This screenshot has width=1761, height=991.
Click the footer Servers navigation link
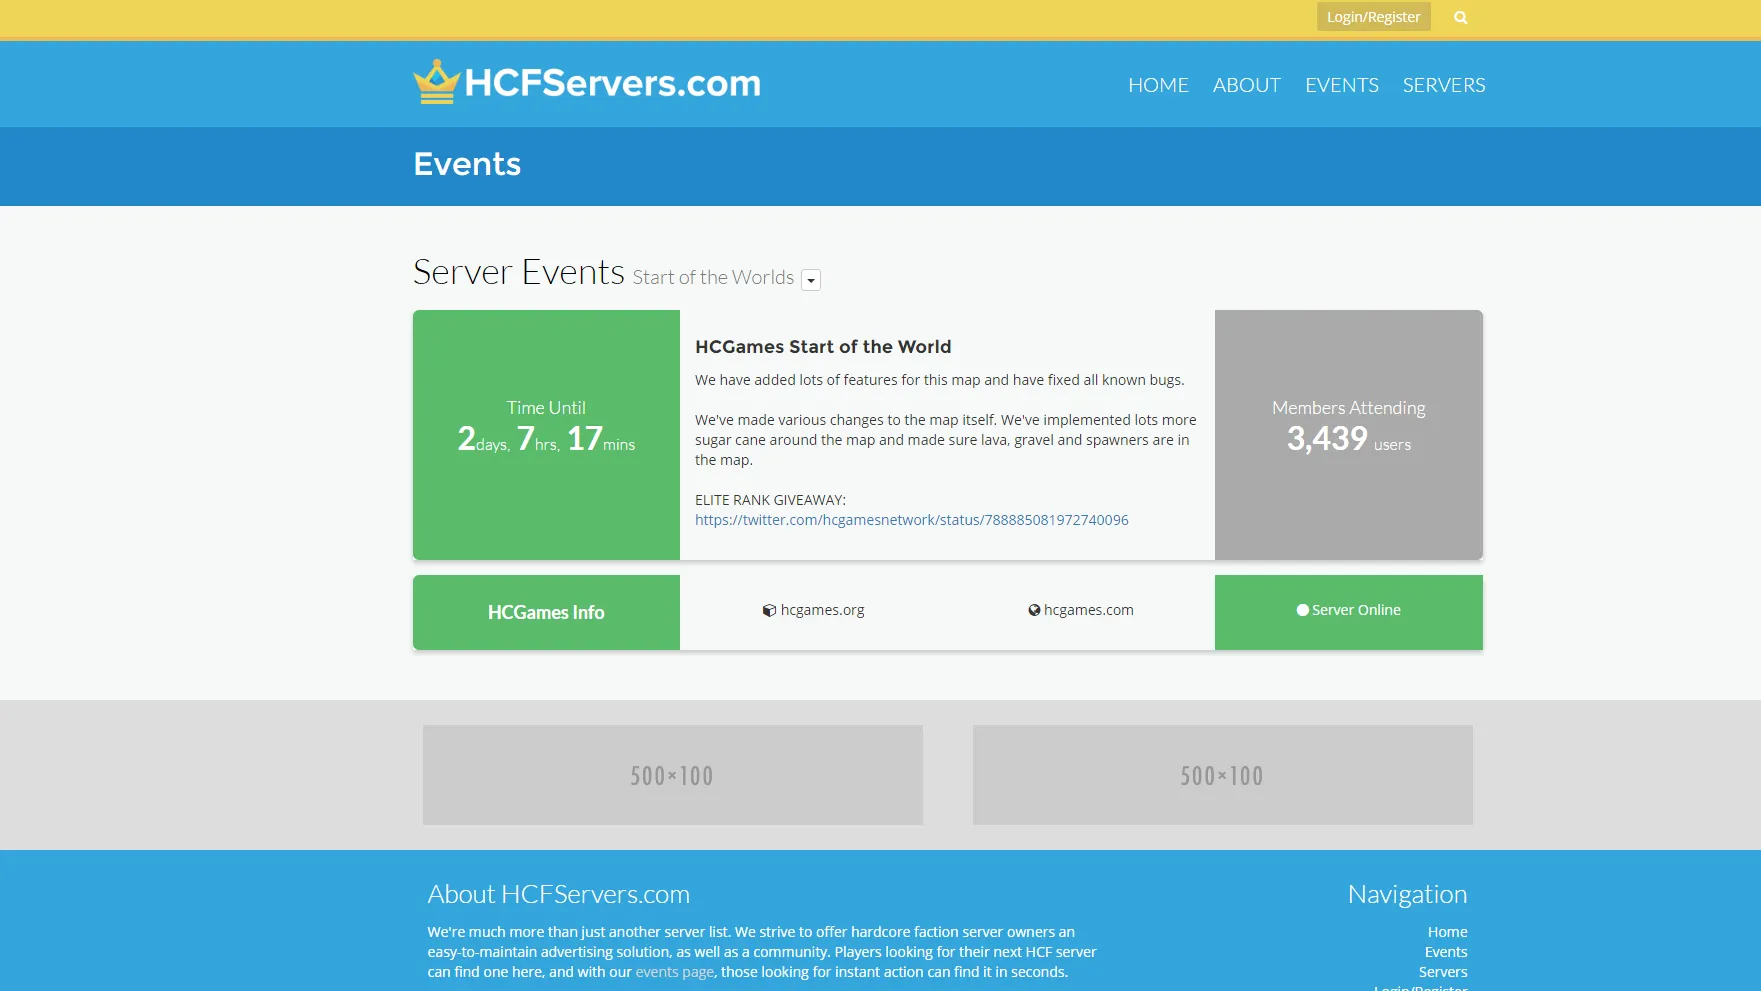pos(1443,972)
